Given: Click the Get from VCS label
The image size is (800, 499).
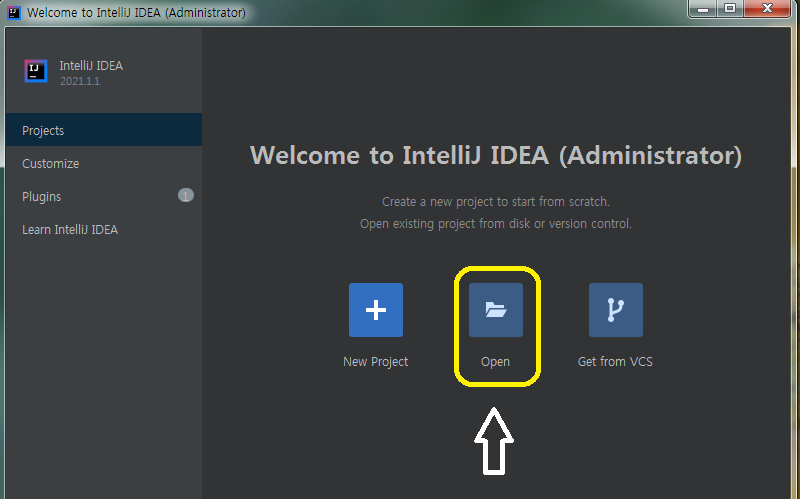Looking at the screenshot, I should pos(615,362).
